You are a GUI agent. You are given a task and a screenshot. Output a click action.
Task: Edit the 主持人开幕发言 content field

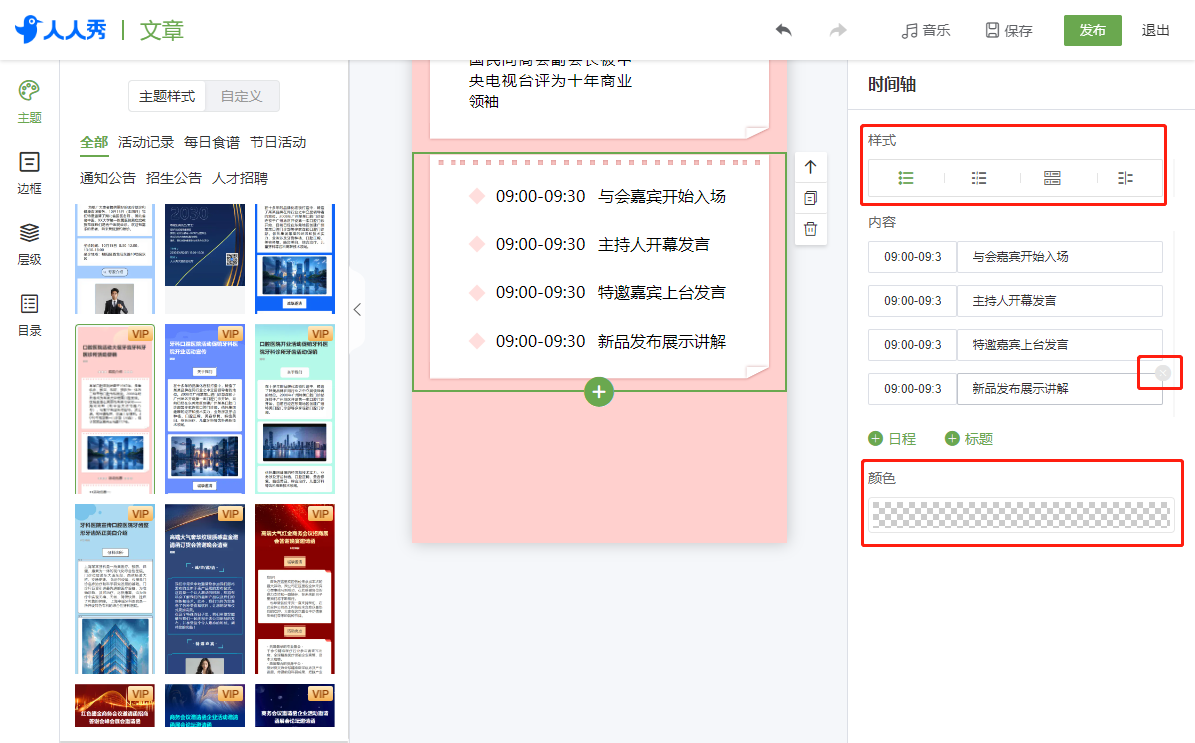[1059, 301]
